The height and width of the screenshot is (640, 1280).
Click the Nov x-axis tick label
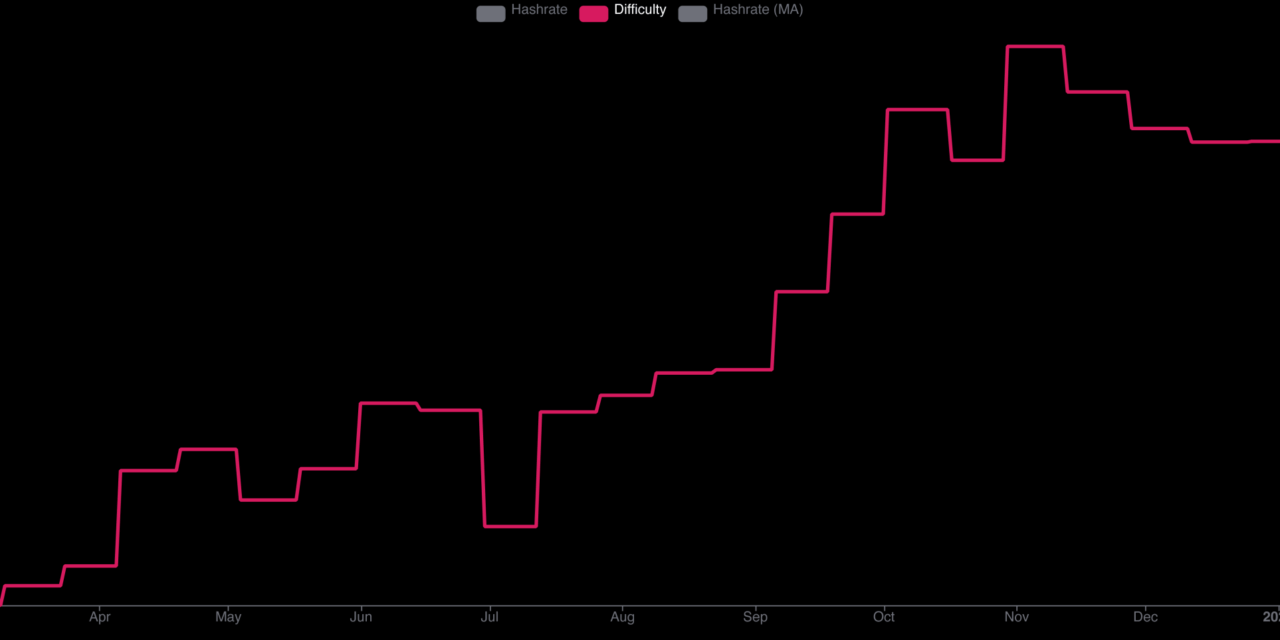click(1016, 617)
